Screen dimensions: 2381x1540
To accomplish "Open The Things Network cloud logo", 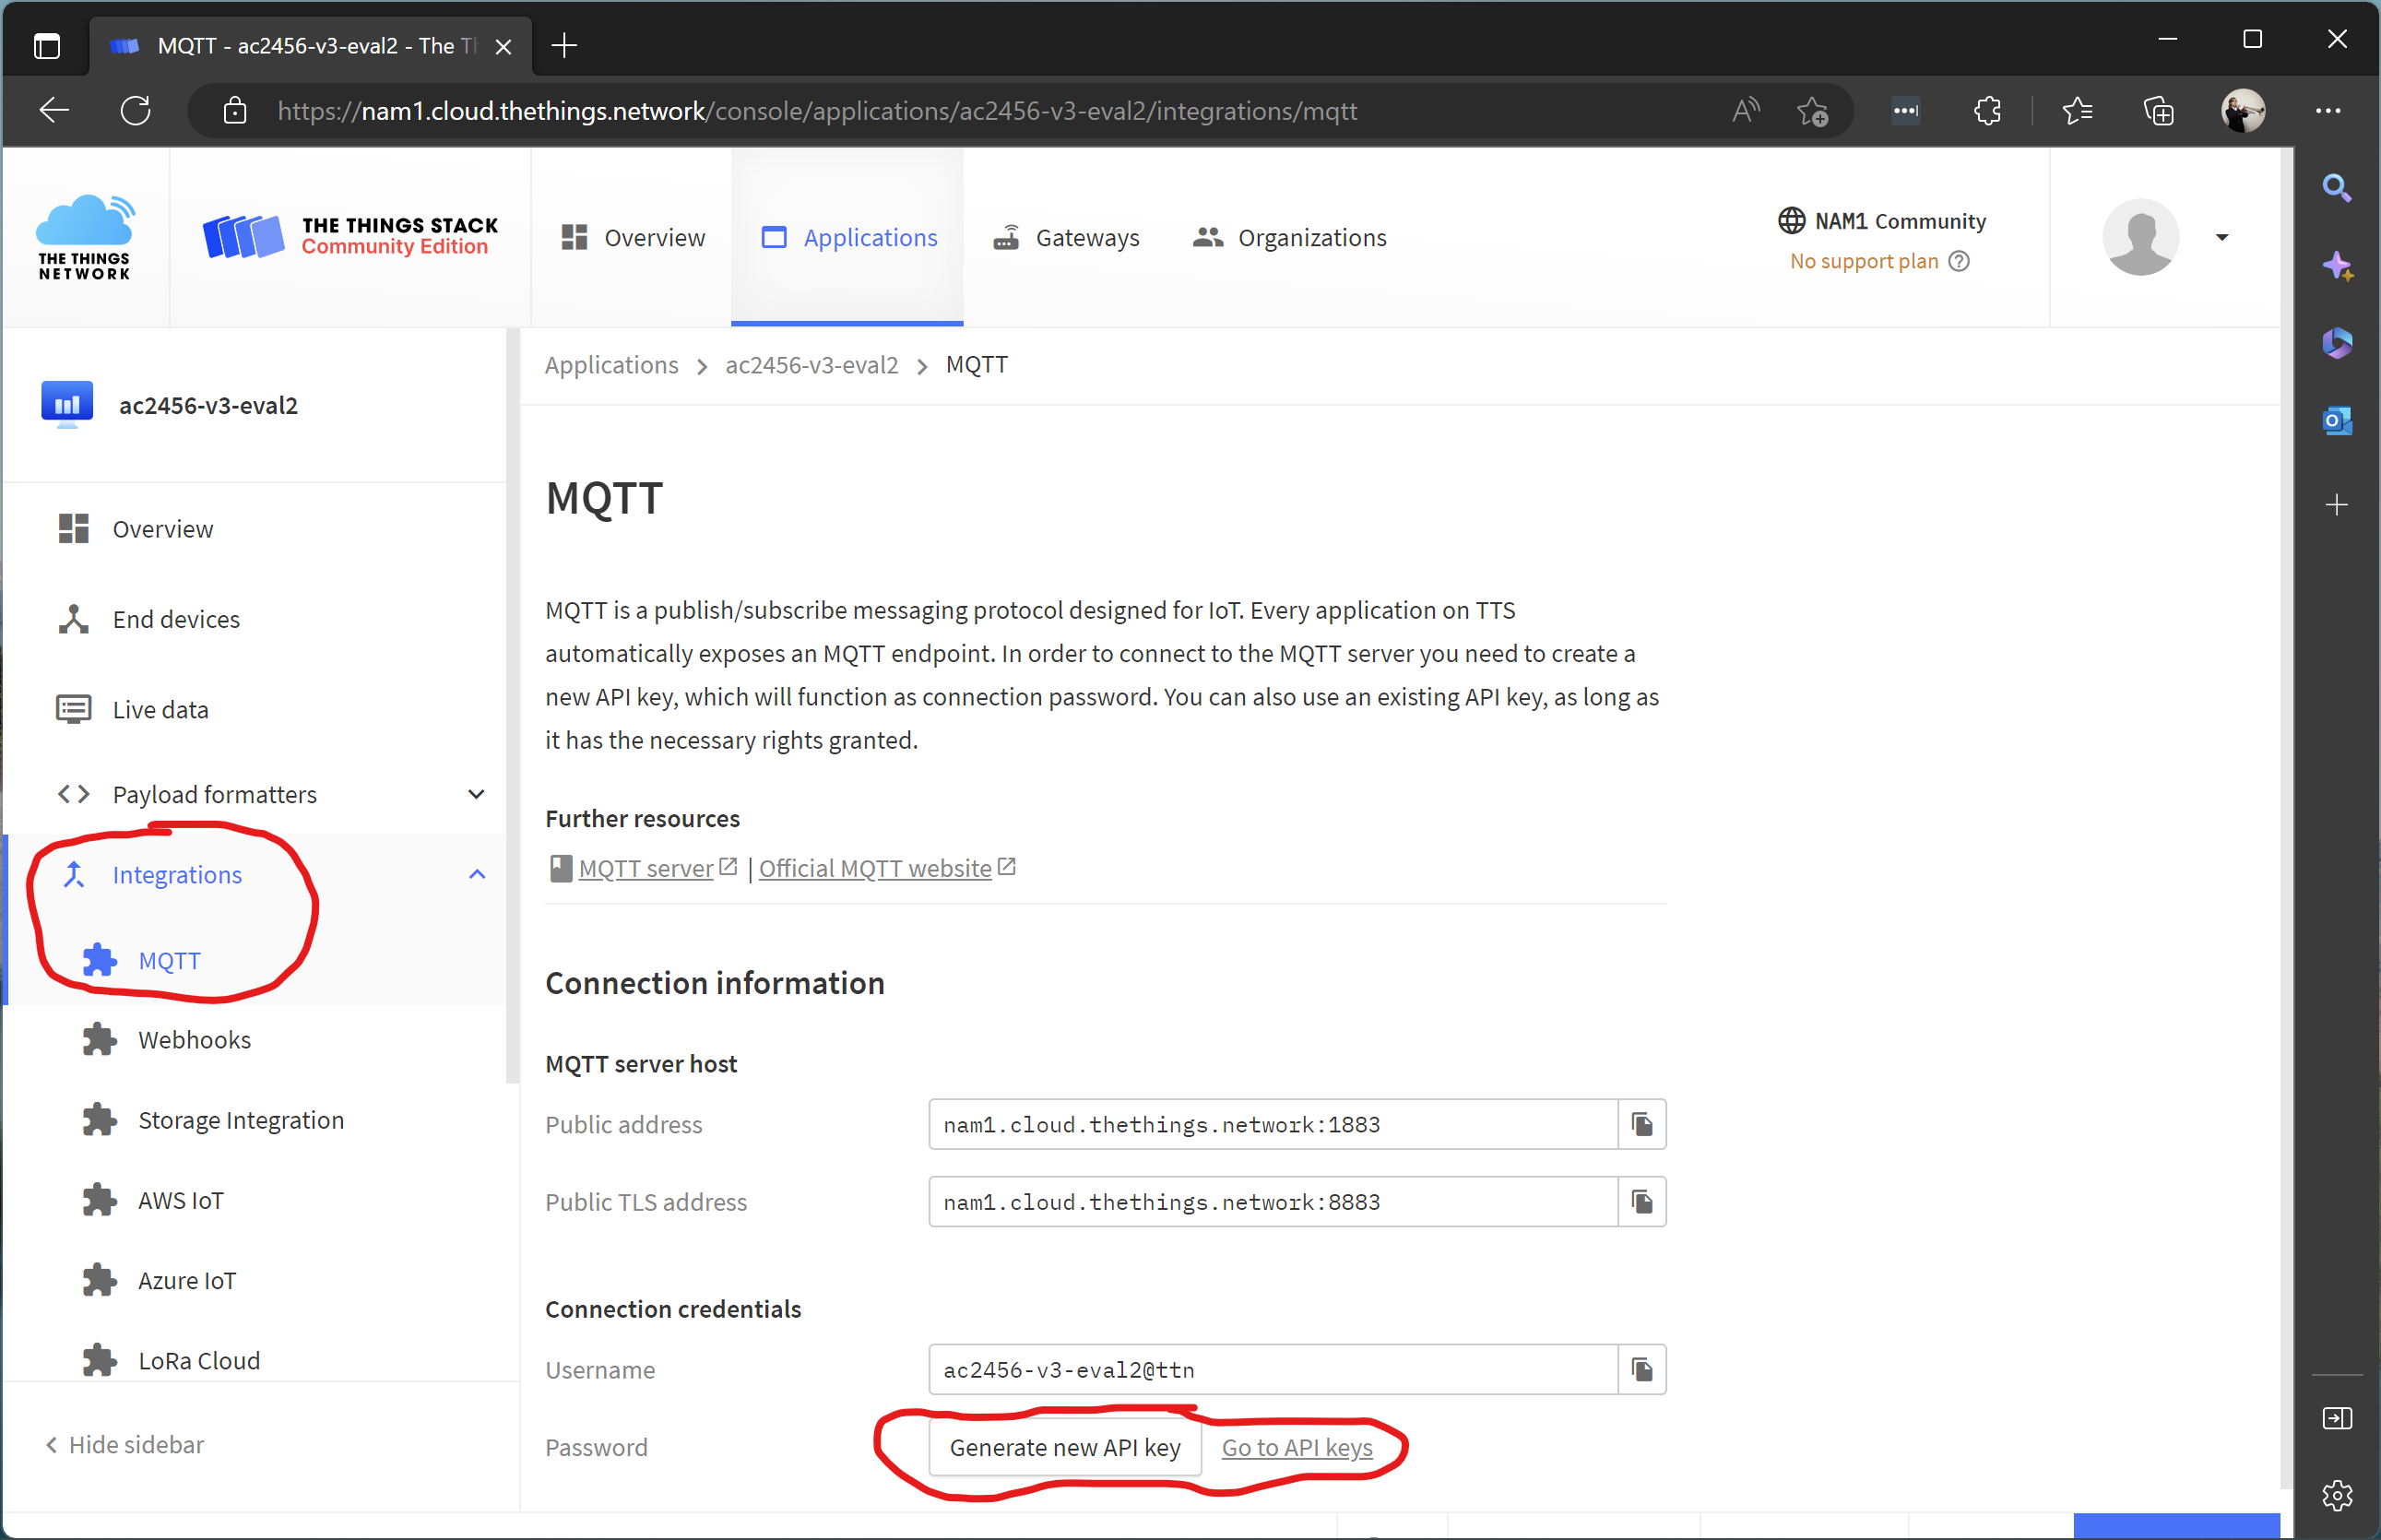I will tap(85, 237).
